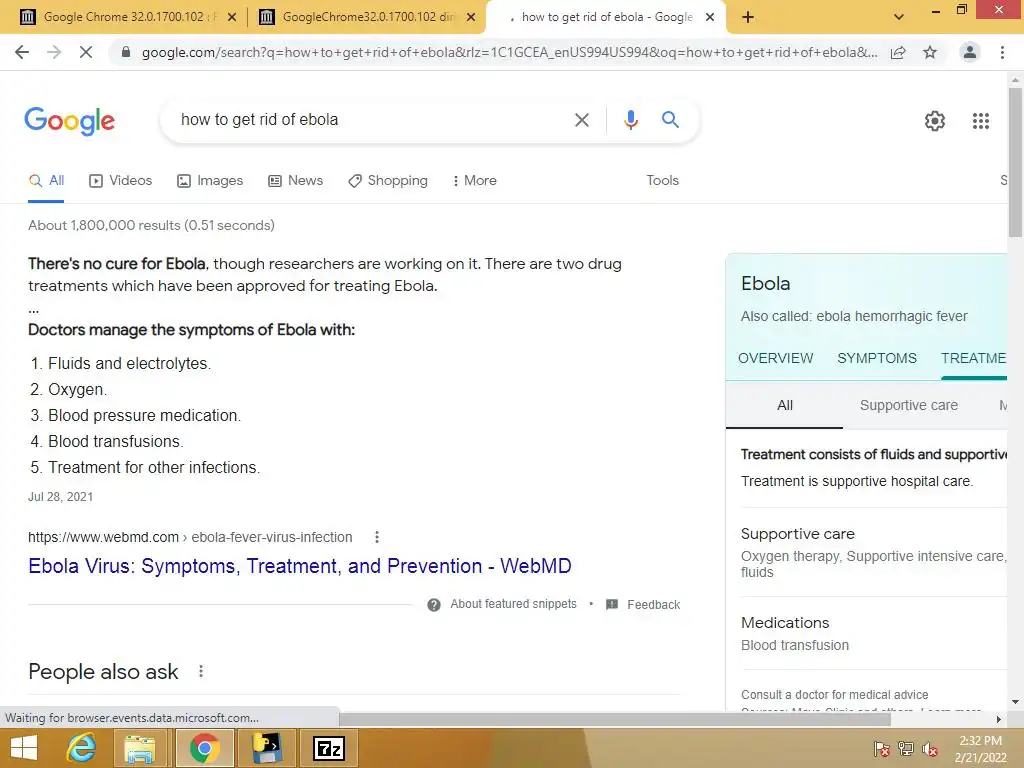
Task: Open the Windows Start button
Action: (24, 748)
